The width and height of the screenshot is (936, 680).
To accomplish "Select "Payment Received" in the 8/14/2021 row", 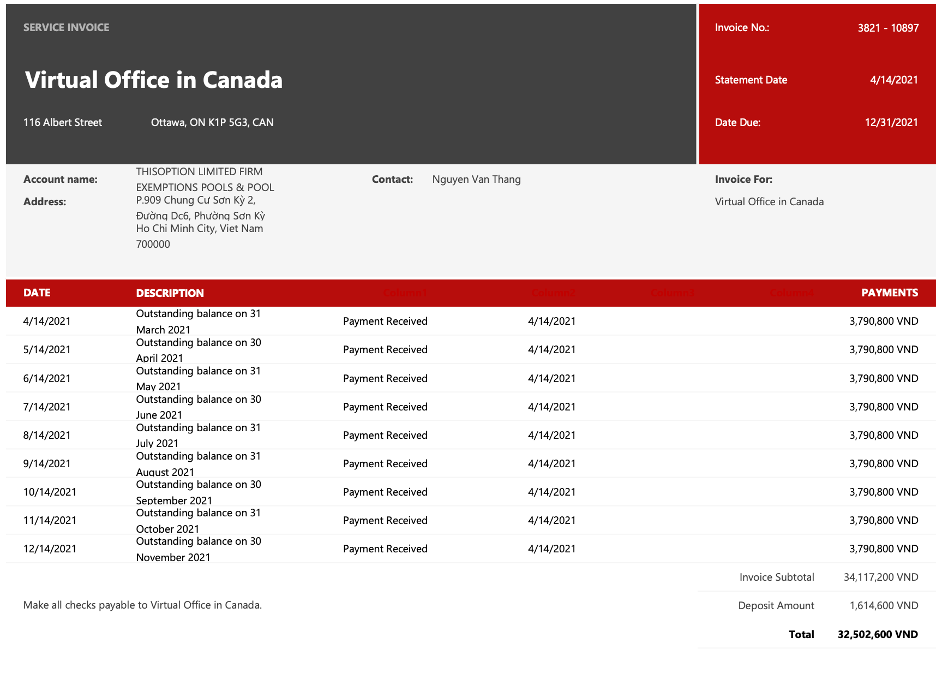I will [385, 435].
